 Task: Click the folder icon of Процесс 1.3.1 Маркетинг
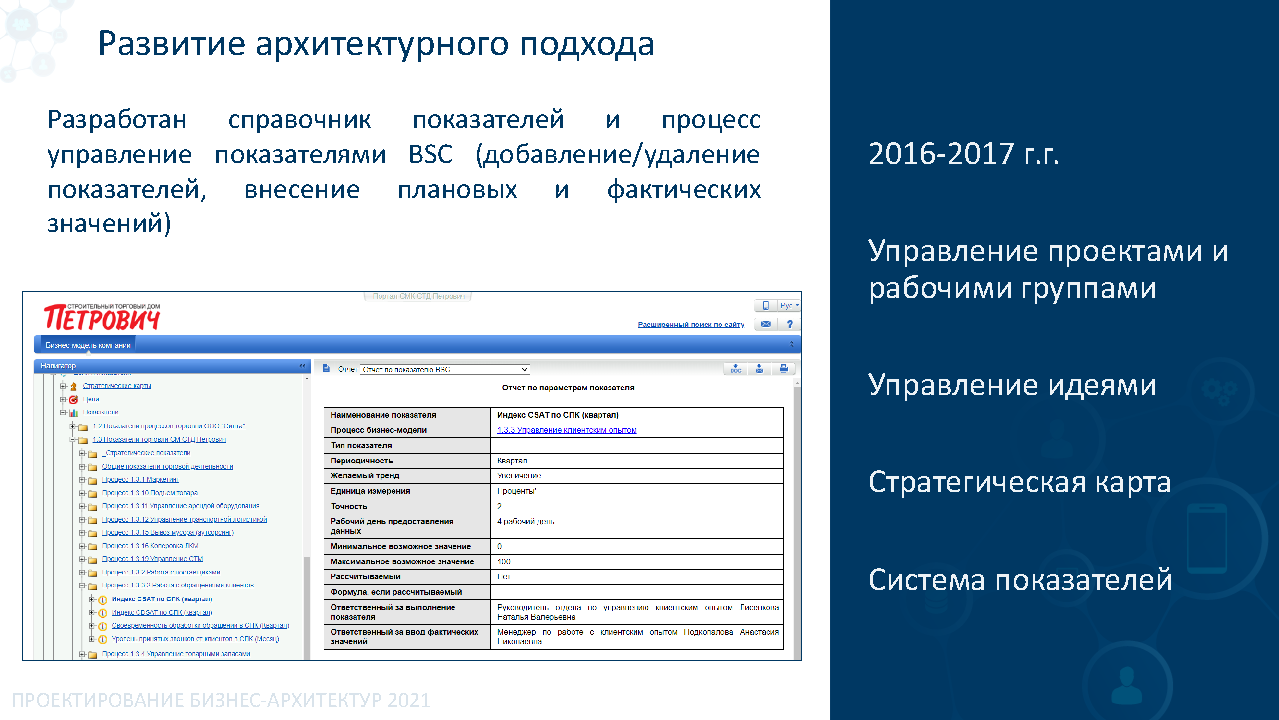[x=92, y=479]
